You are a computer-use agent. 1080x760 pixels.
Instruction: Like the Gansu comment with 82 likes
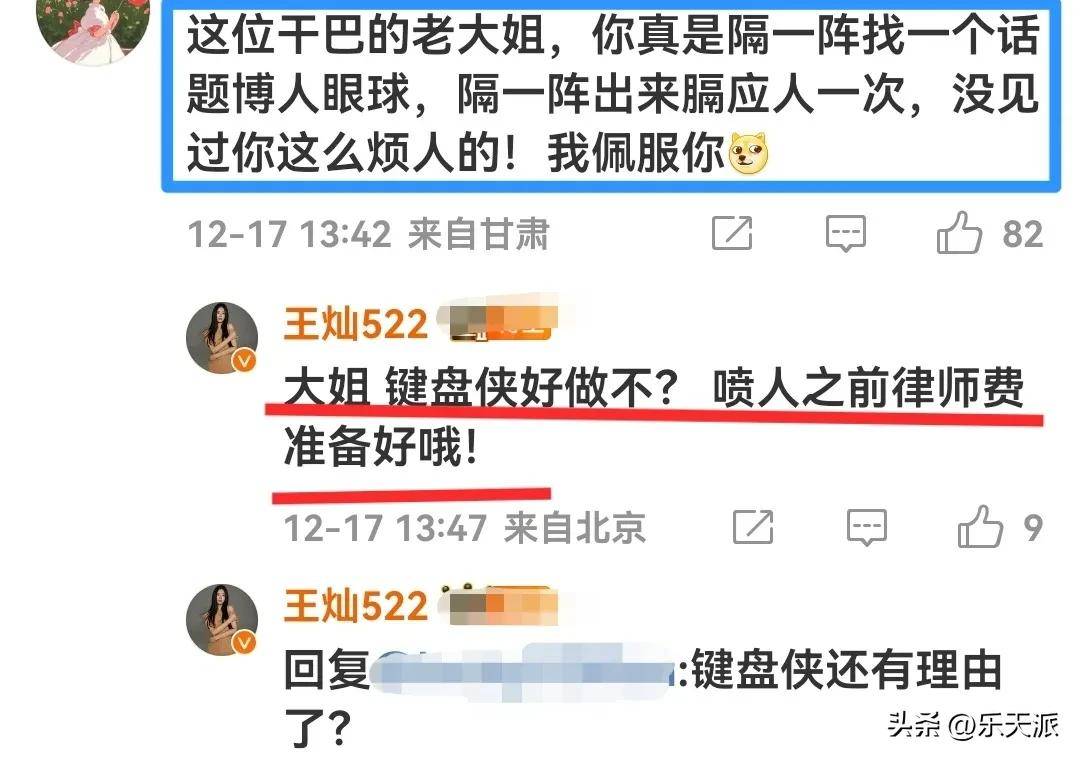(959, 232)
